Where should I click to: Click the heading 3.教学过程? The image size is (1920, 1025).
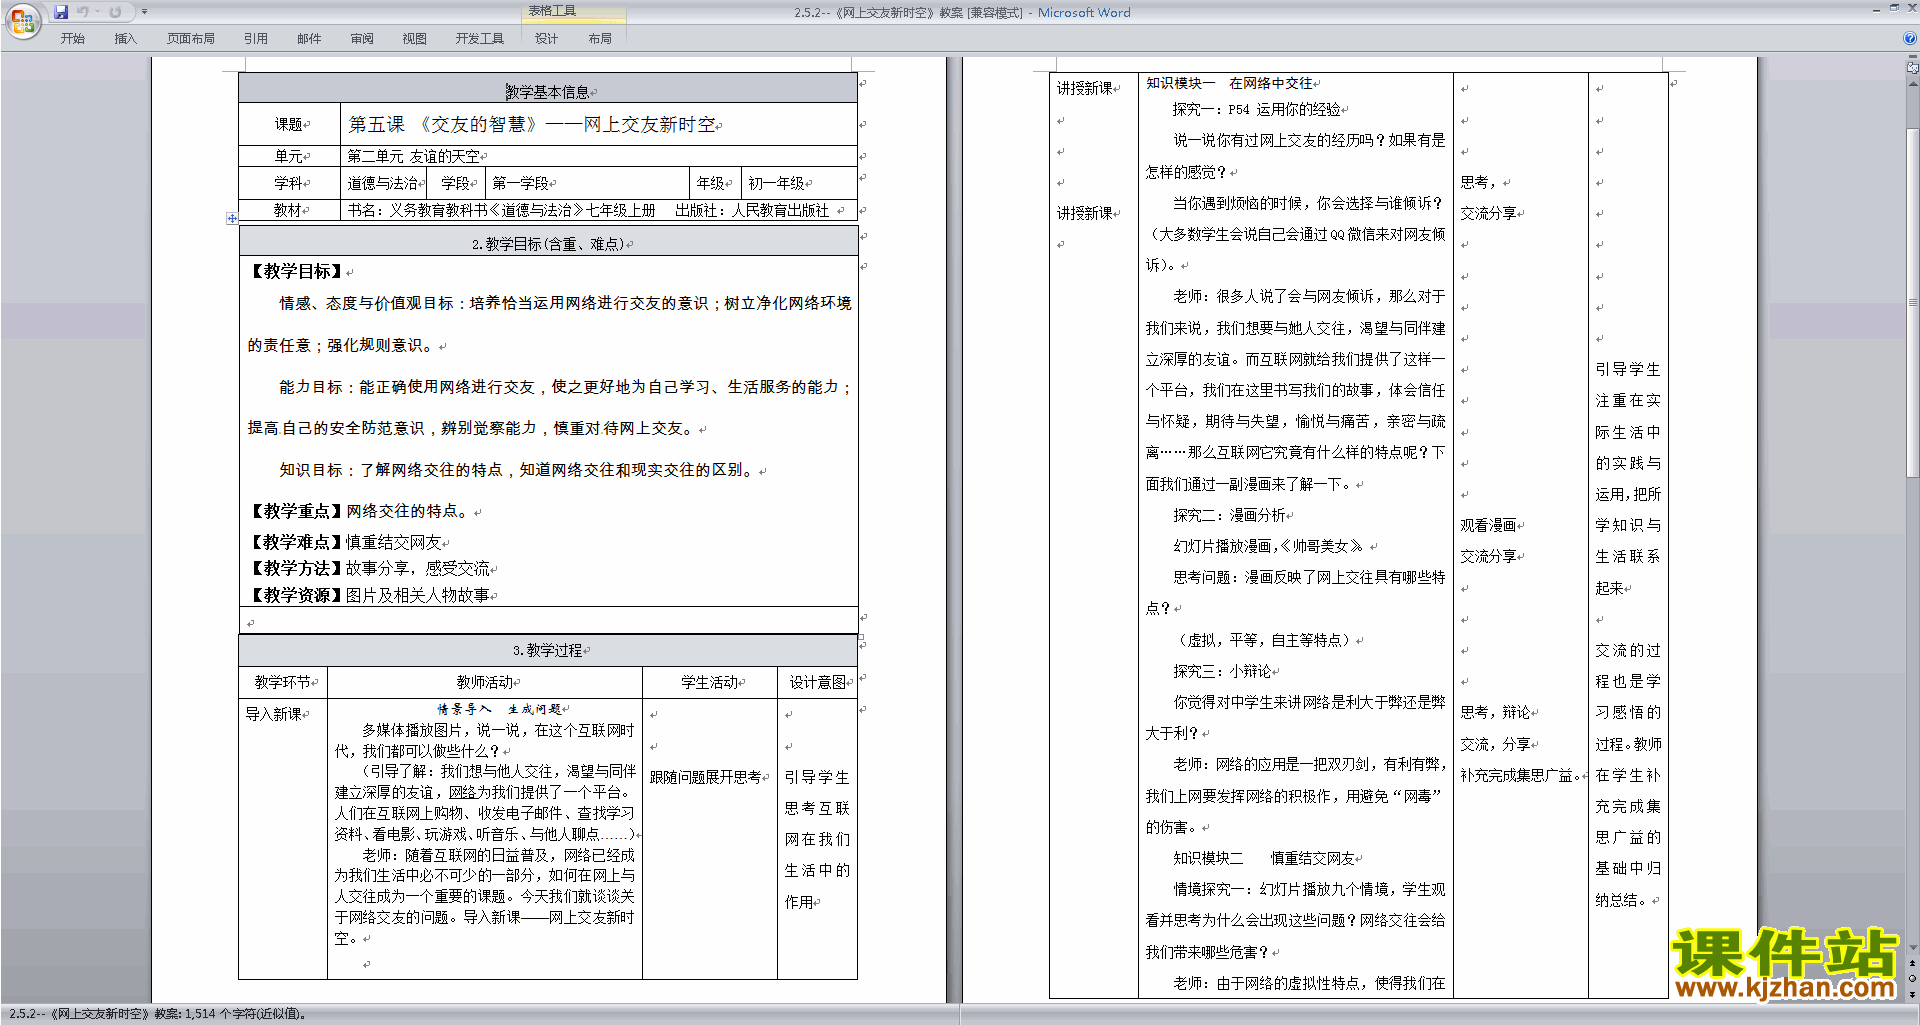[x=547, y=650]
